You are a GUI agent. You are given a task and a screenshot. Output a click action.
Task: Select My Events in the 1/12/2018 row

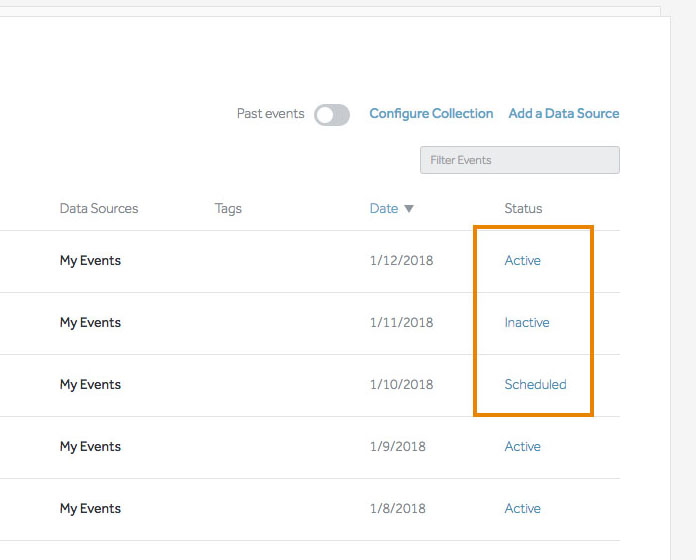(x=90, y=261)
